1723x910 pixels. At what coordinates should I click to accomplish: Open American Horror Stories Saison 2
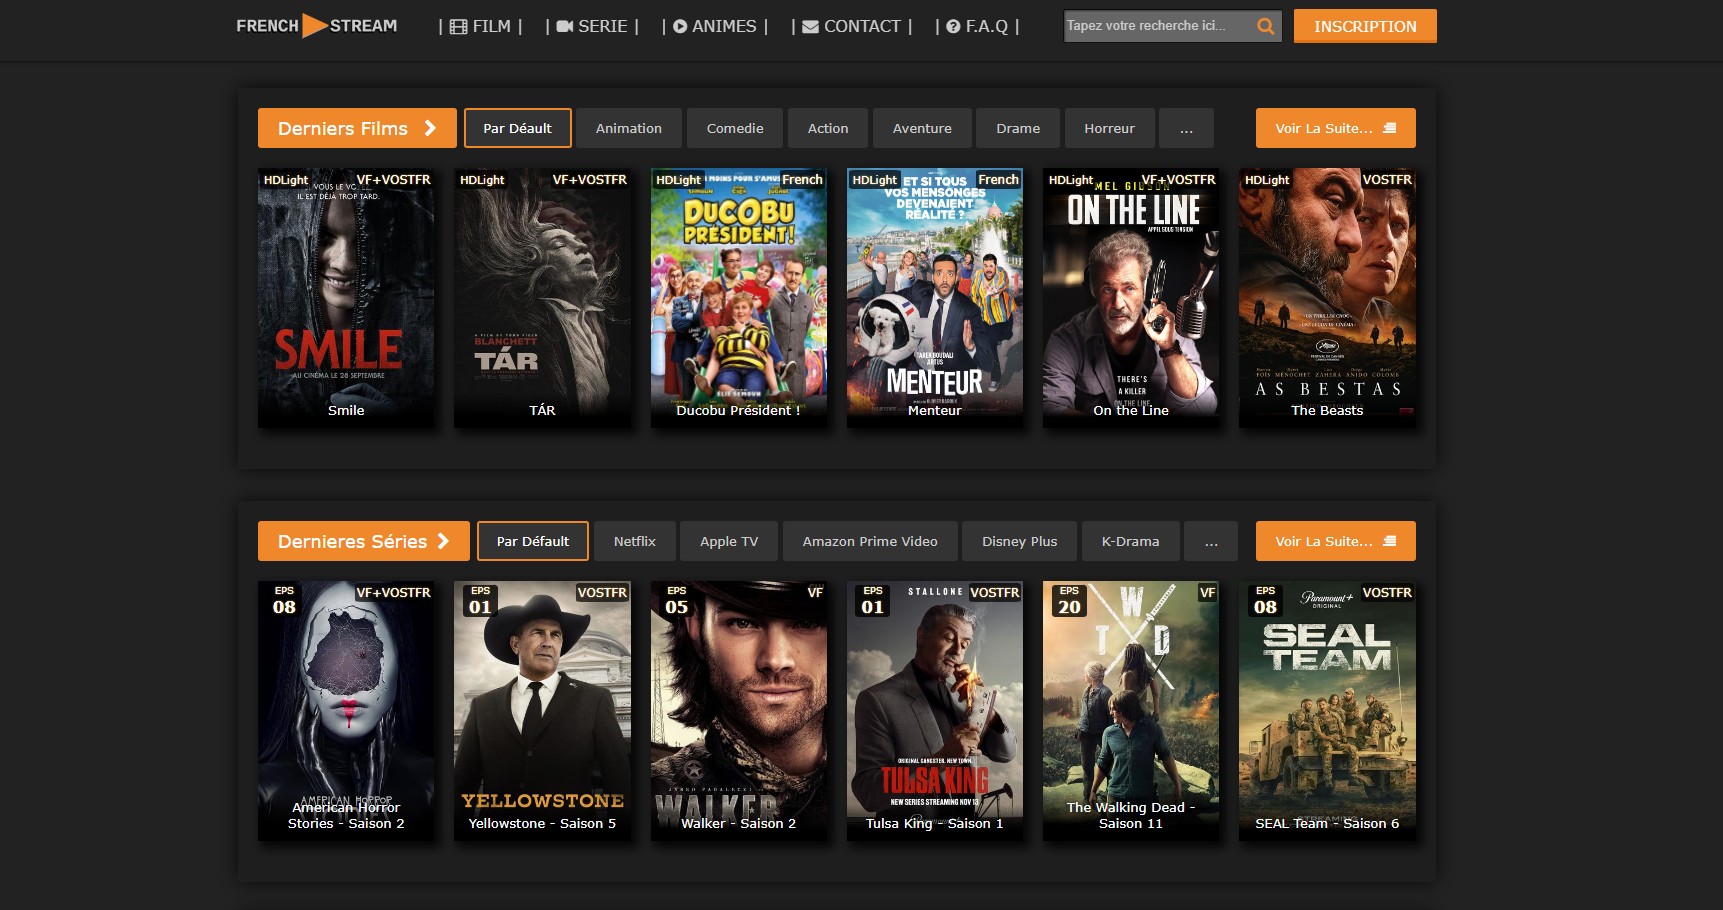click(346, 711)
